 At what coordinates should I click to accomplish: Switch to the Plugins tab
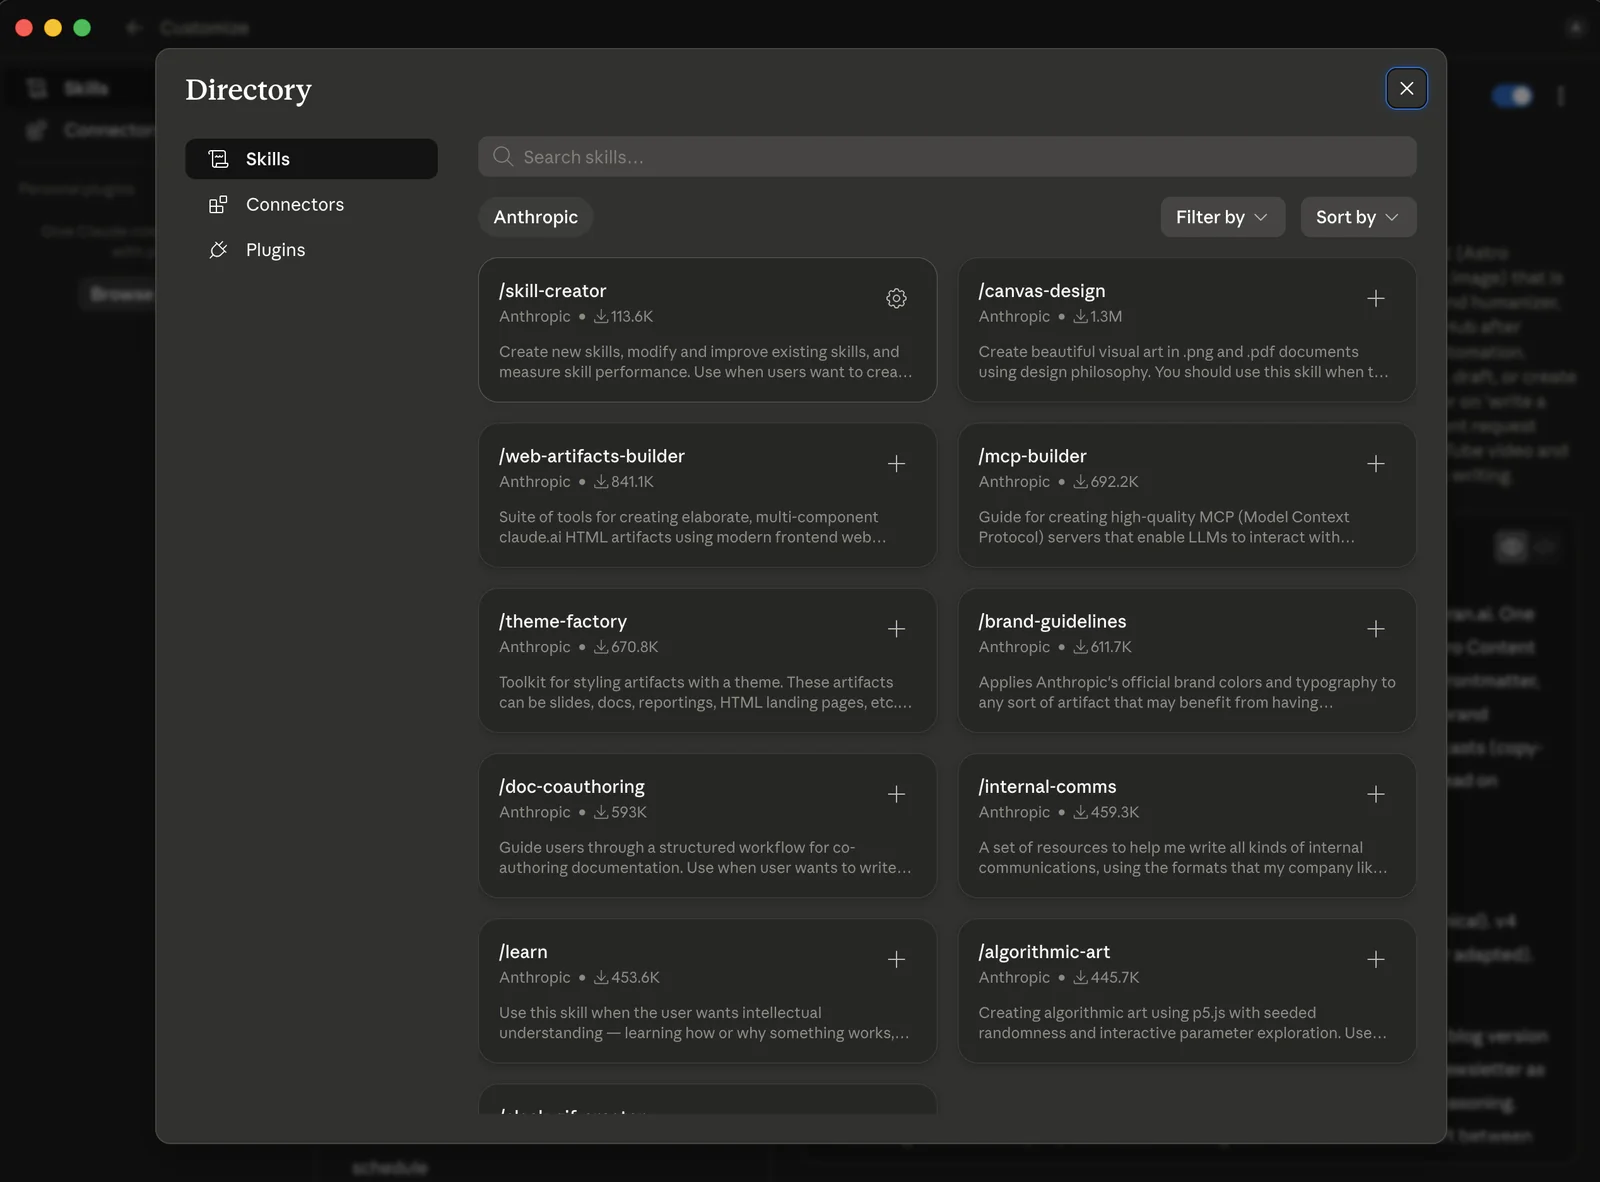coord(311,250)
